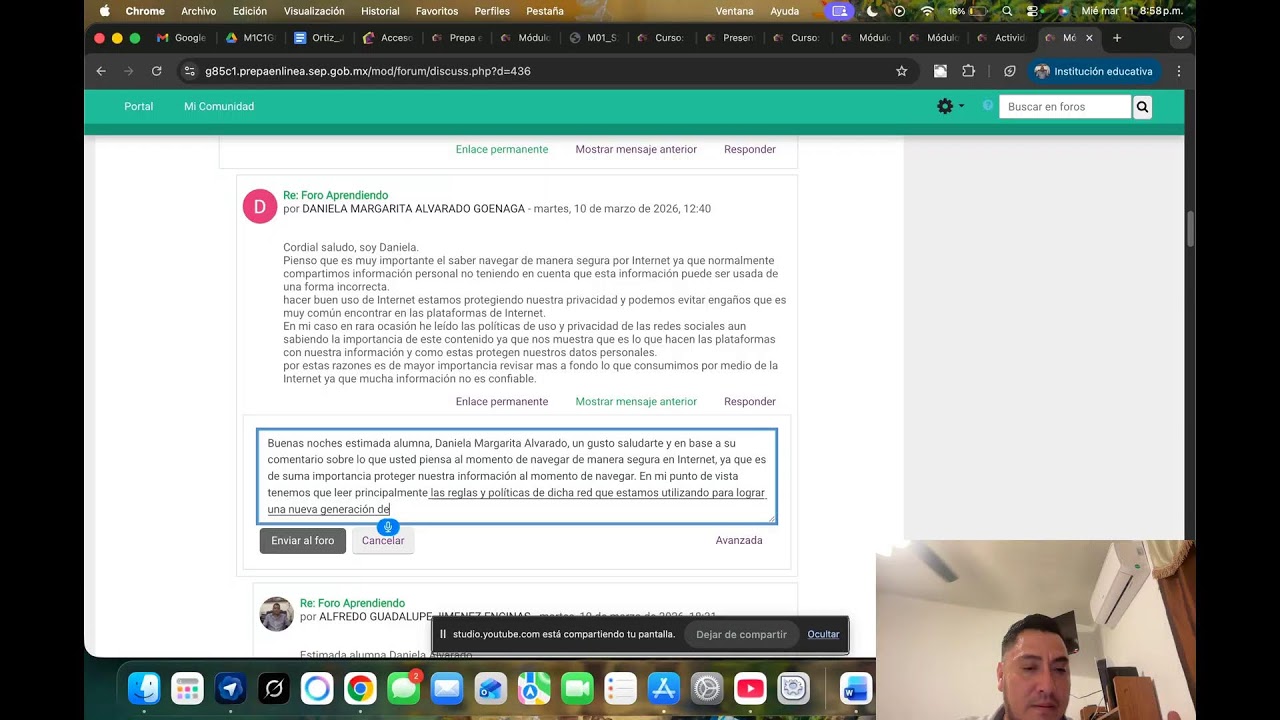The width and height of the screenshot is (1280, 720).
Task: Open Messages app with 2 badge
Action: (403, 688)
